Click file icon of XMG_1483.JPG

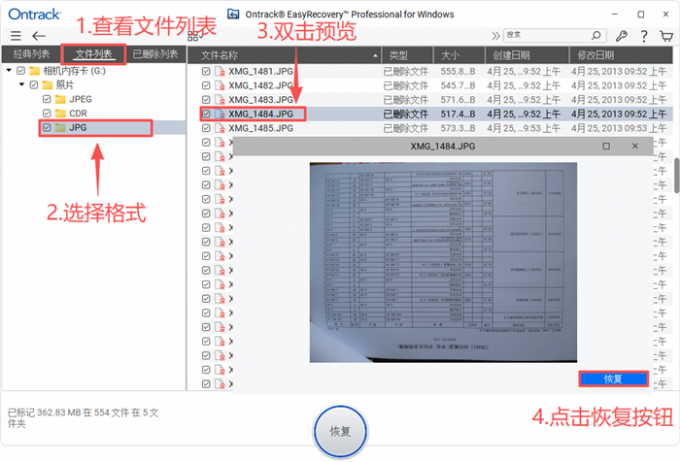[x=220, y=100]
